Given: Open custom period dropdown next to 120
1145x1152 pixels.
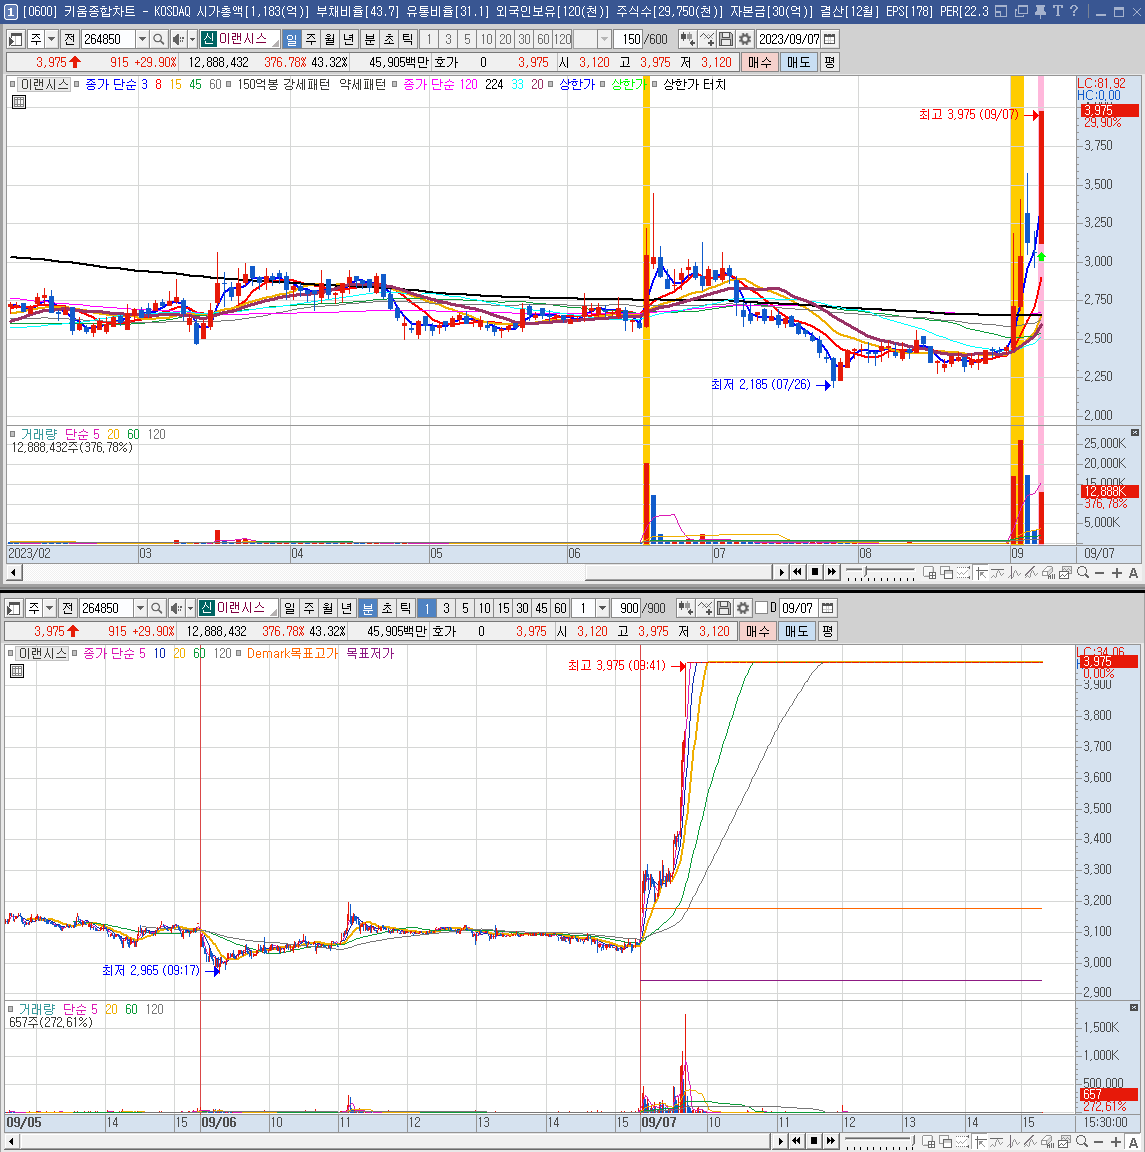Looking at the screenshot, I should (x=604, y=39).
